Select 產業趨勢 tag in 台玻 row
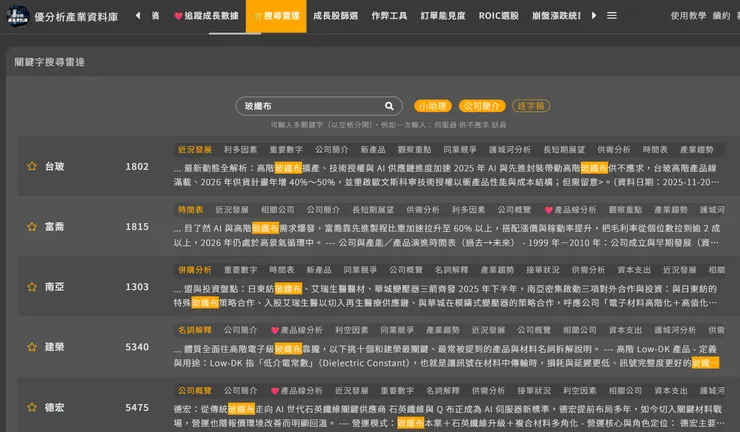Screen dimensions: 740x432 click(x=697, y=150)
